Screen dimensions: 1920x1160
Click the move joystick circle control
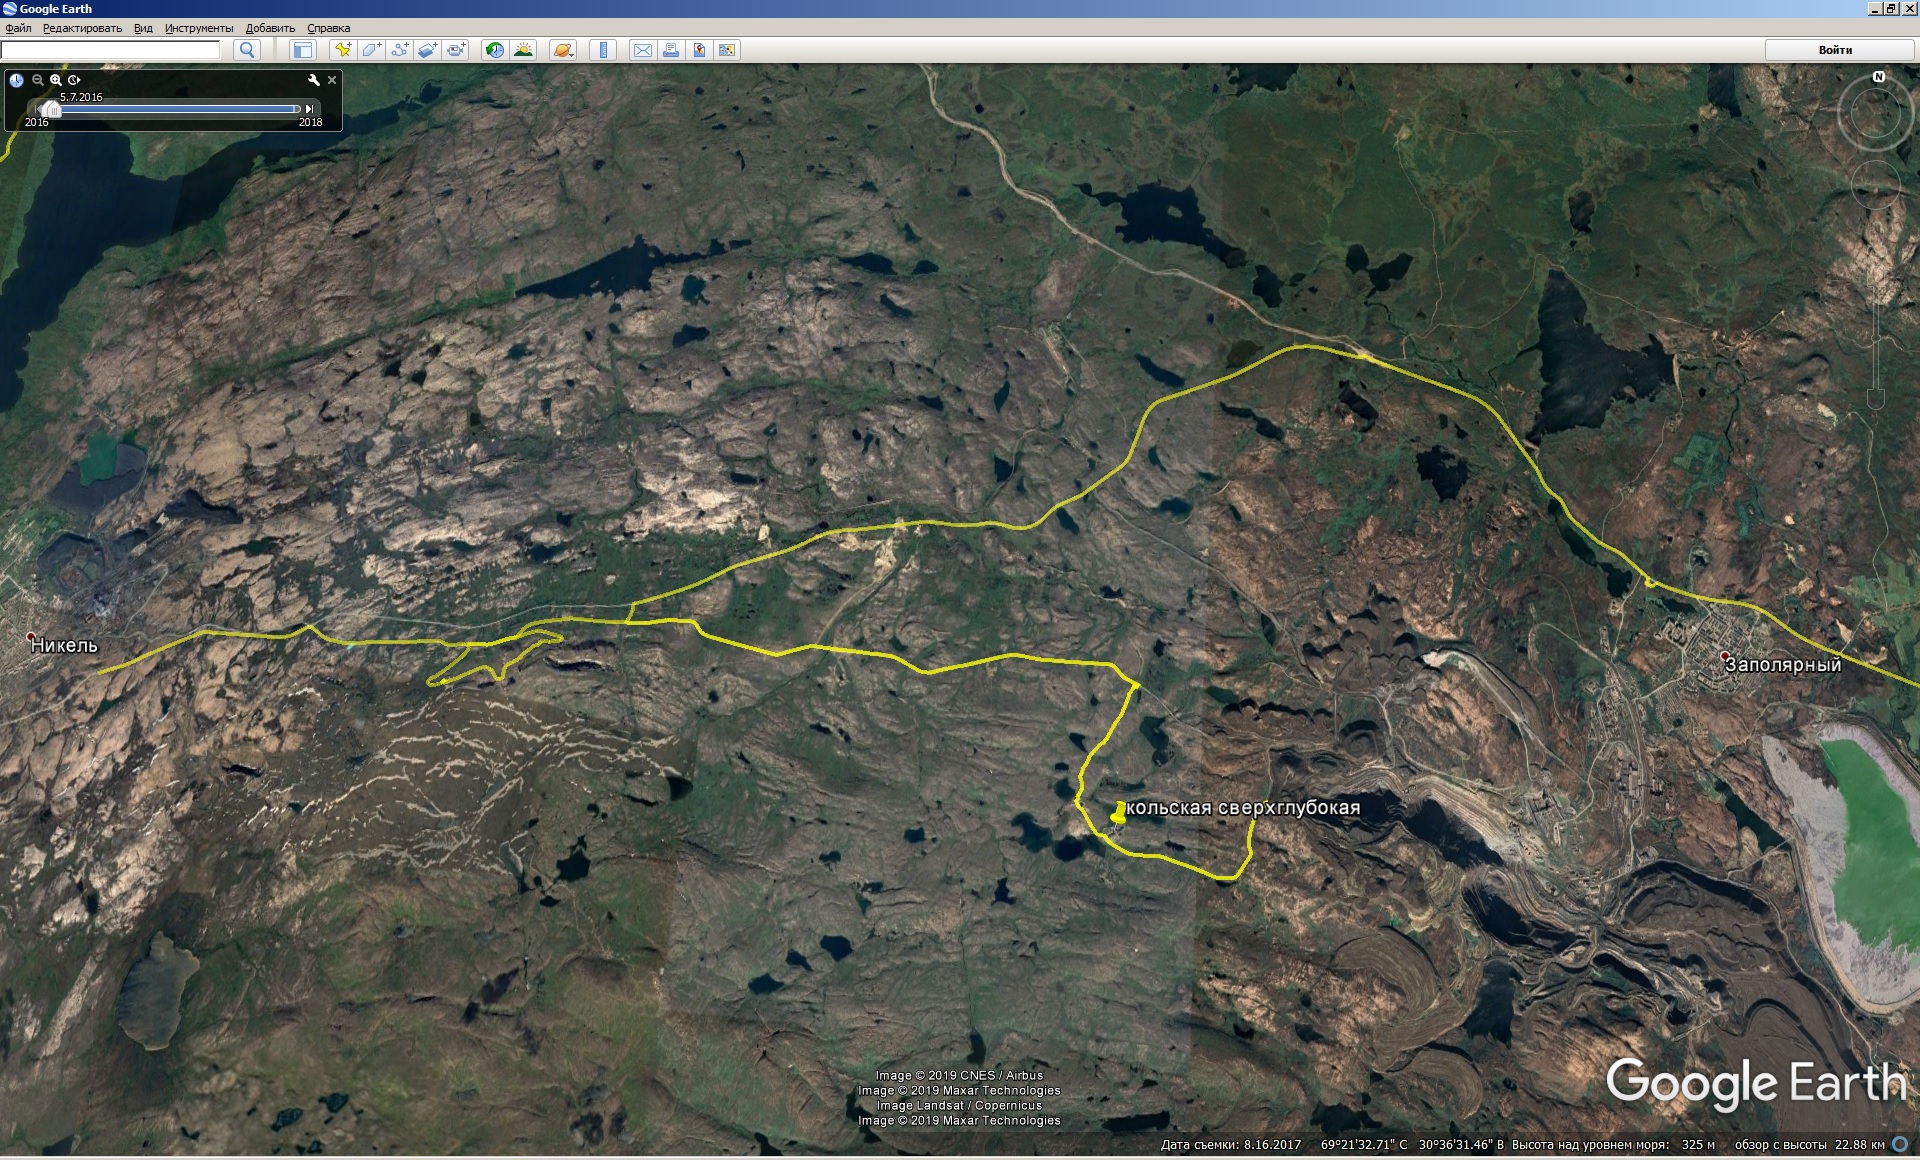[1877, 183]
